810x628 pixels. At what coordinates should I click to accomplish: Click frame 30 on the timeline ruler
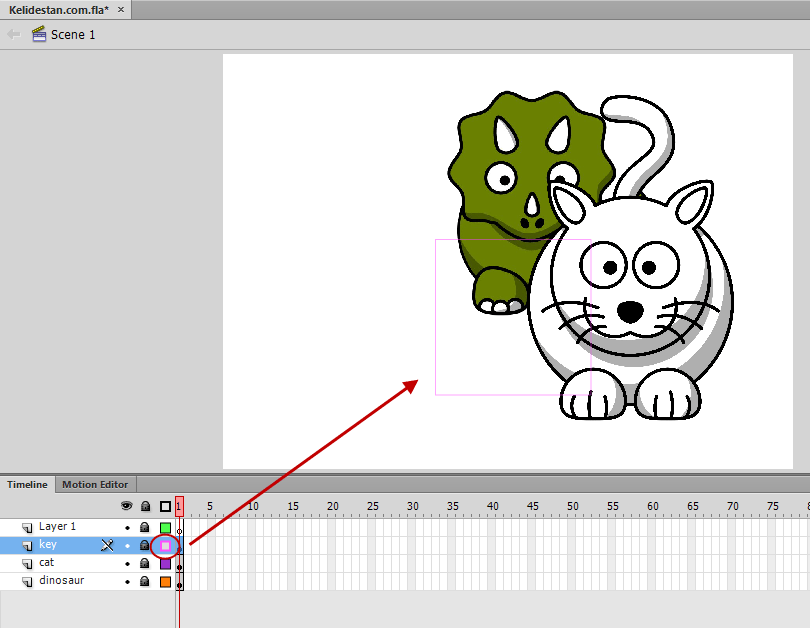[x=412, y=506]
